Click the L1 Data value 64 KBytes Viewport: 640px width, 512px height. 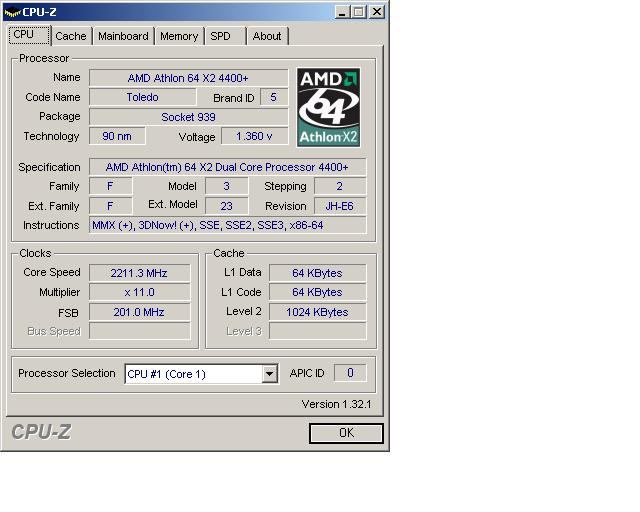click(318, 273)
